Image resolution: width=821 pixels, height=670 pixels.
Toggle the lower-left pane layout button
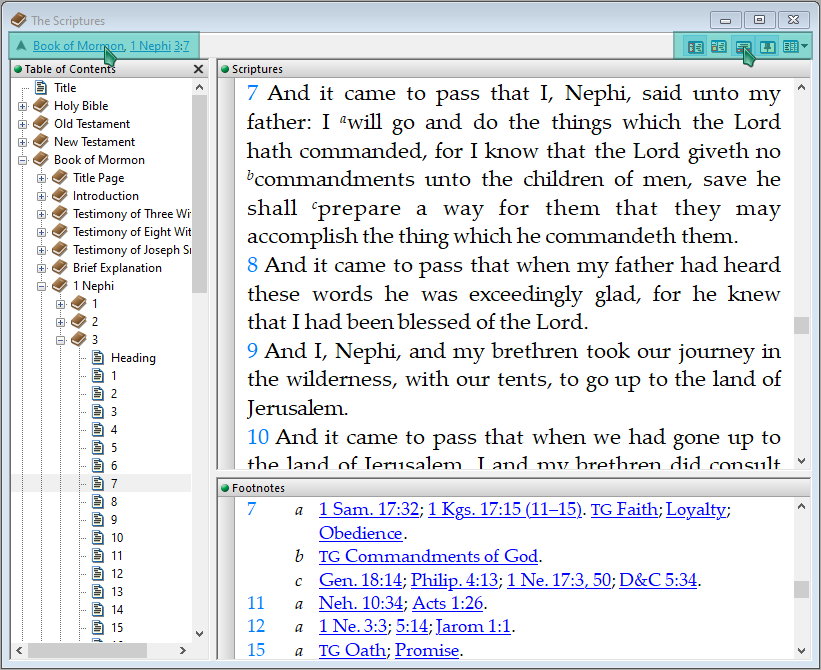[719, 47]
